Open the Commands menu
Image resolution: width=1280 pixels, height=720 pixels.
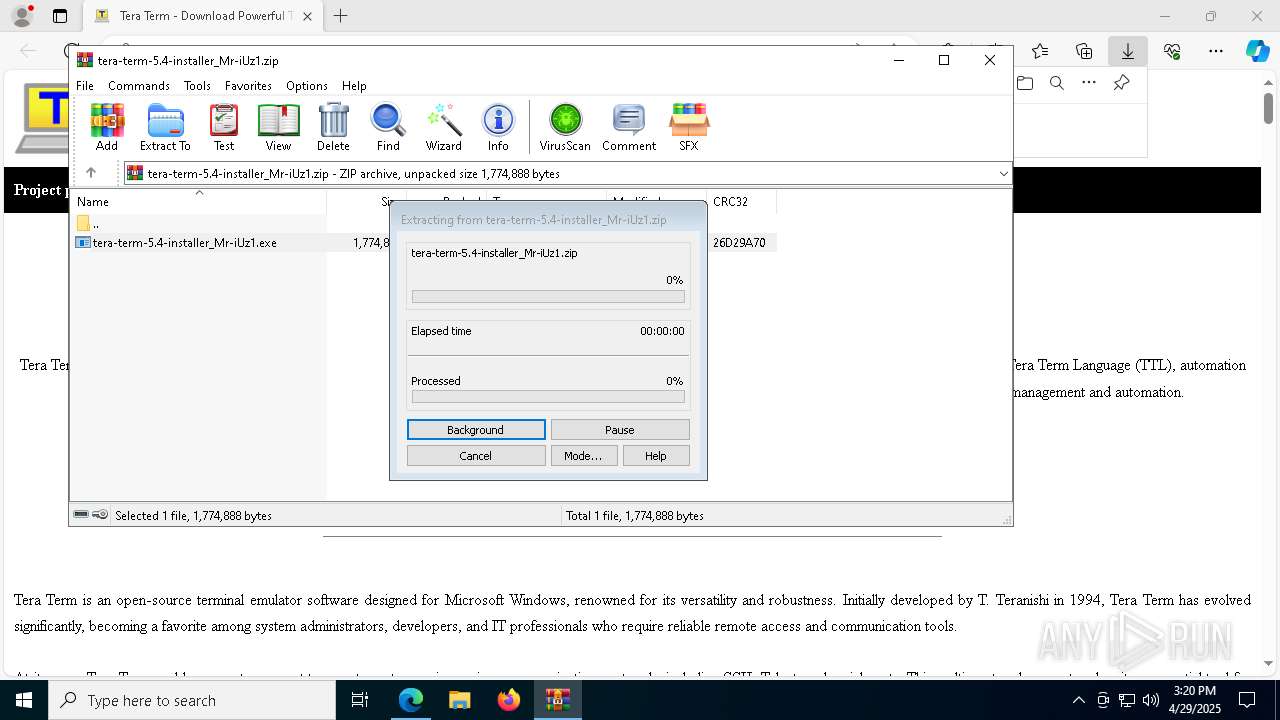[139, 86]
